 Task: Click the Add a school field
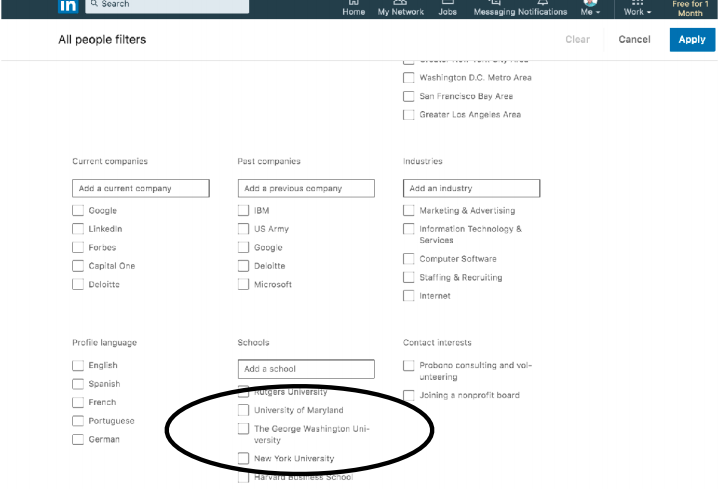[306, 369]
